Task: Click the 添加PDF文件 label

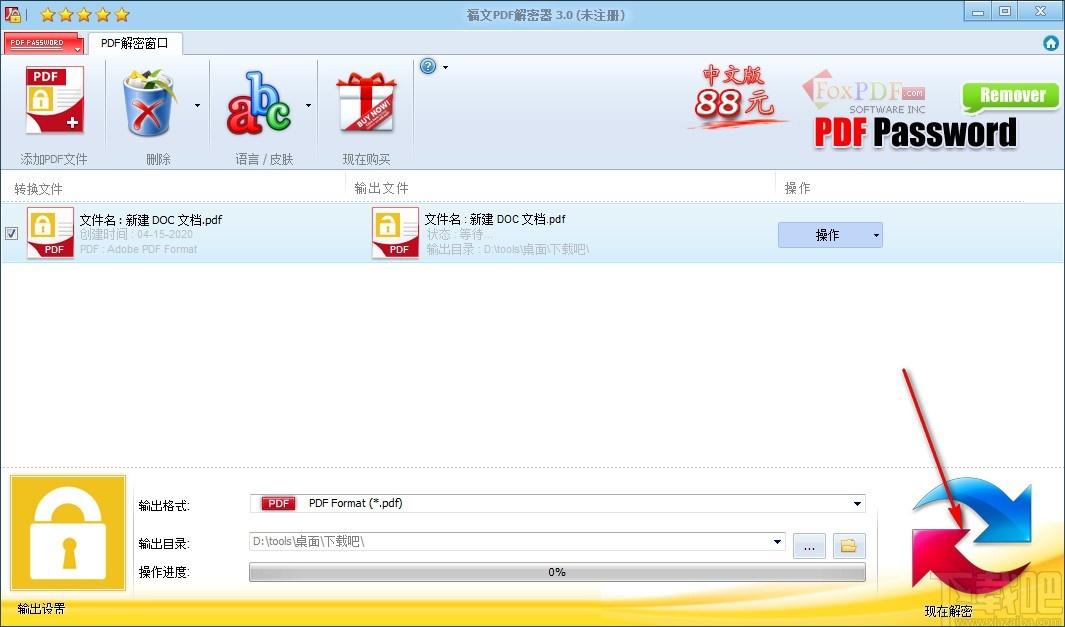Action: tap(54, 159)
